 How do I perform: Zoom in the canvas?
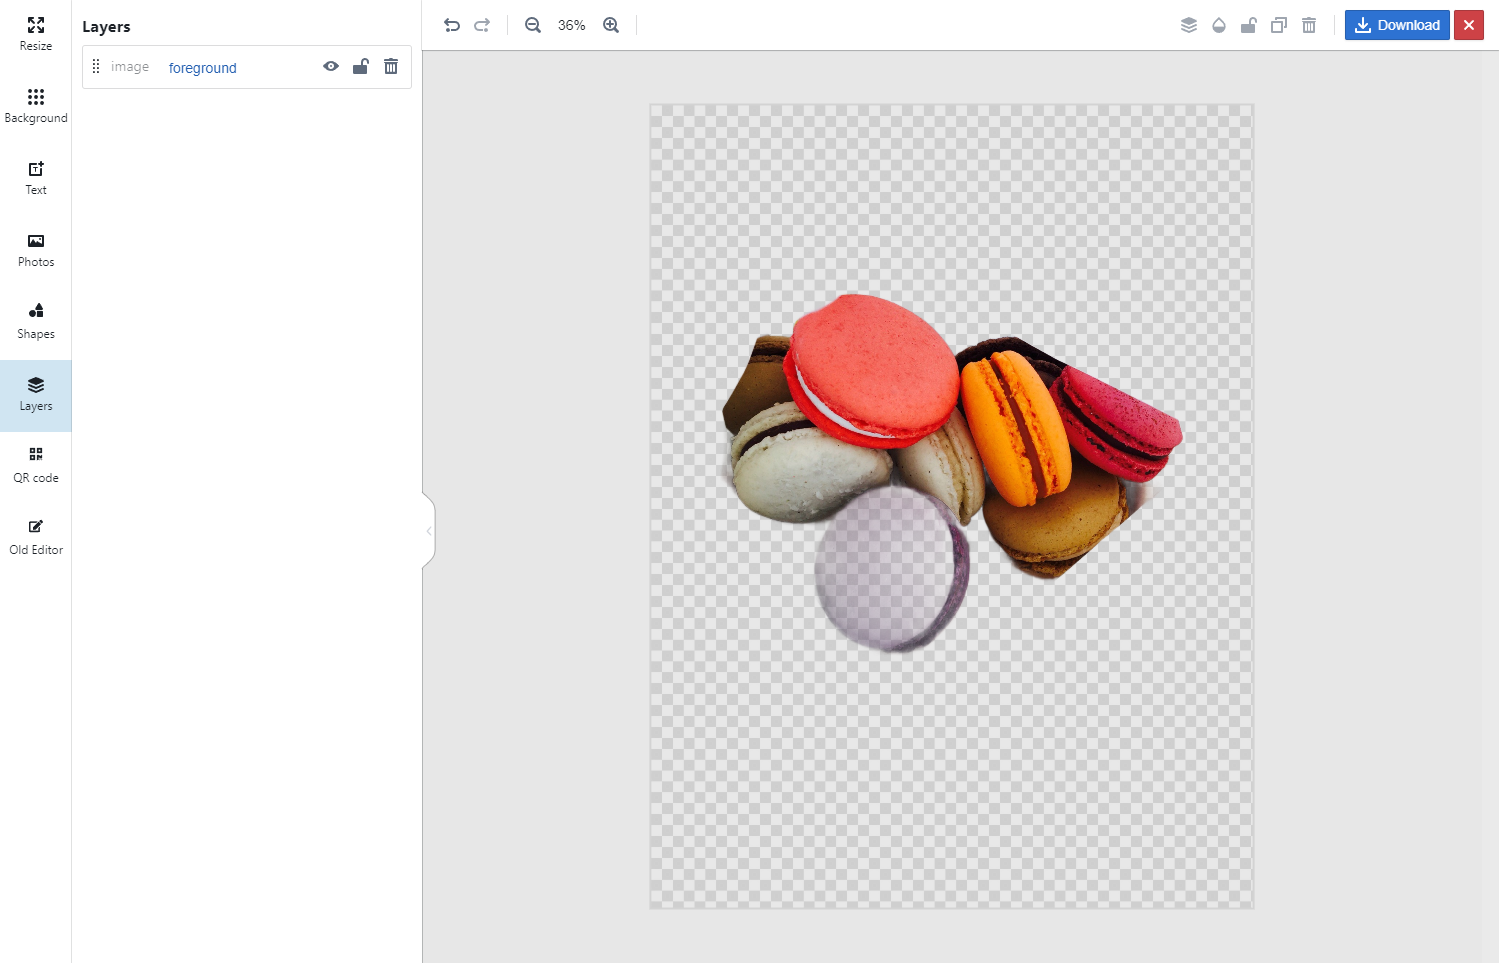click(611, 25)
